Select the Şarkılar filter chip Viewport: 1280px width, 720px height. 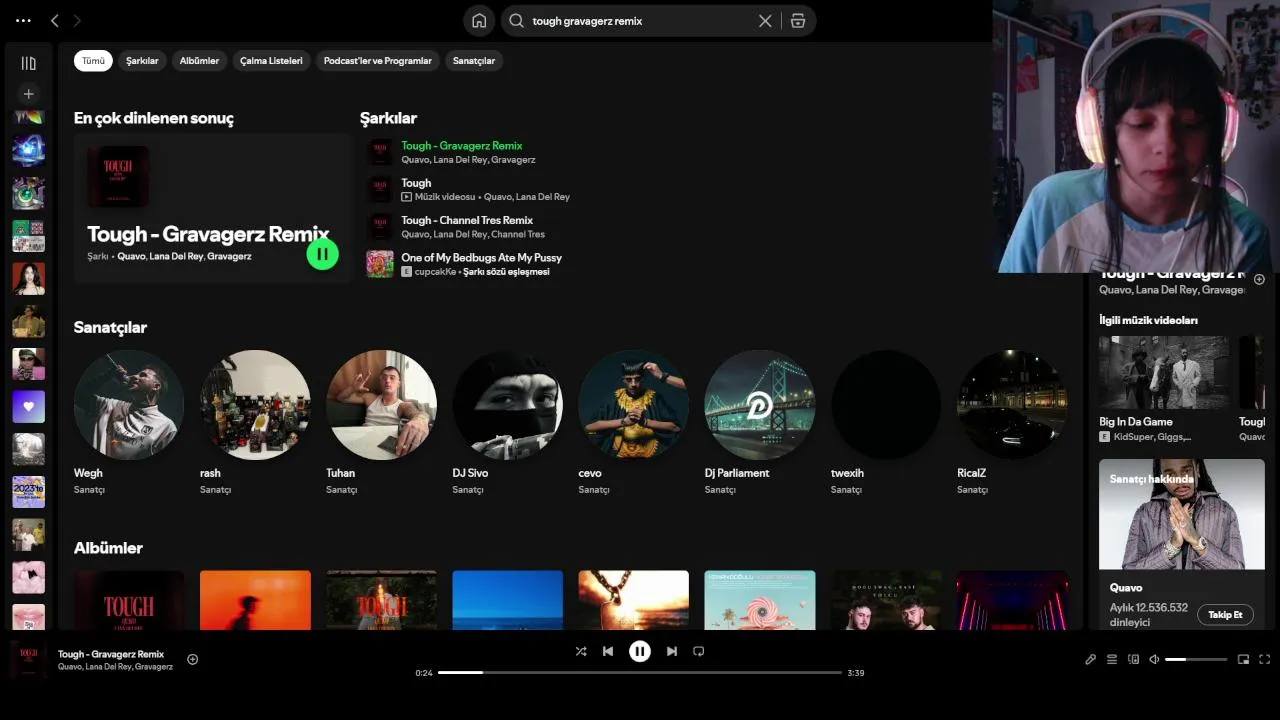click(x=142, y=61)
